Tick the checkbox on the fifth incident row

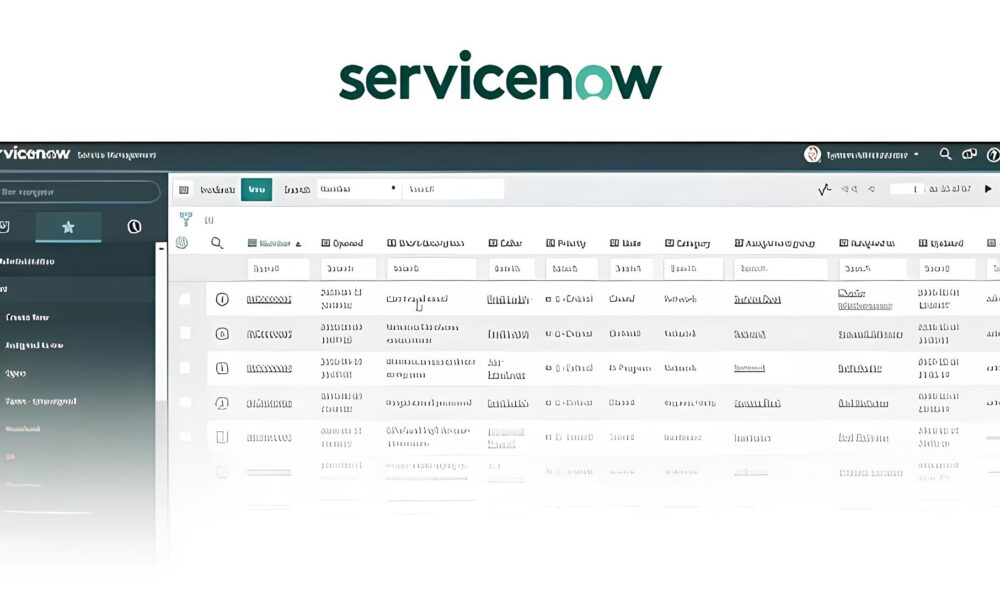click(185, 436)
